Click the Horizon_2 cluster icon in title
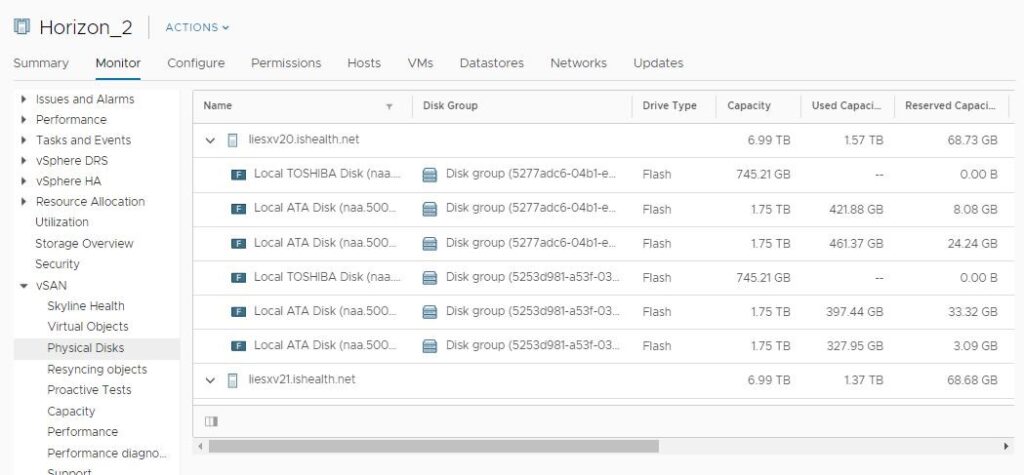This screenshot has width=1024, height=475. (x=22, y=26)
